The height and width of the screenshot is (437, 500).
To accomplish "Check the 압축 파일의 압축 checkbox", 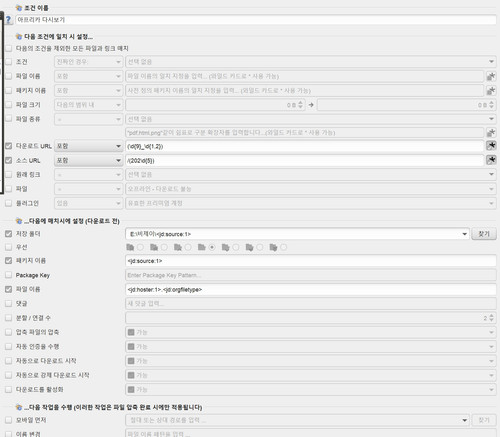I will [x=9, y=332].
